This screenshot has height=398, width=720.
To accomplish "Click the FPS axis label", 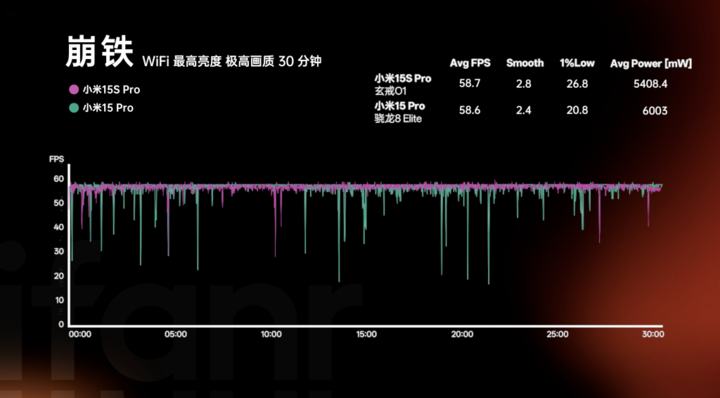I will pos(56,159).
